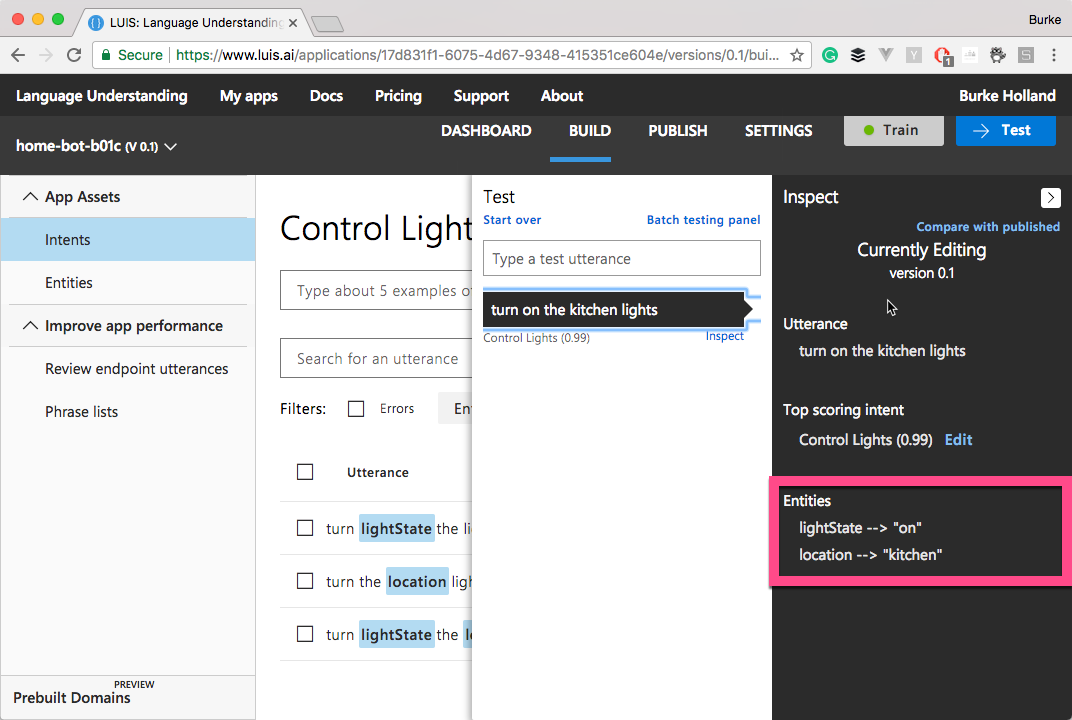Collapse the App Assets section
The image size is (1072, 720).
click(x=30, y=197)
